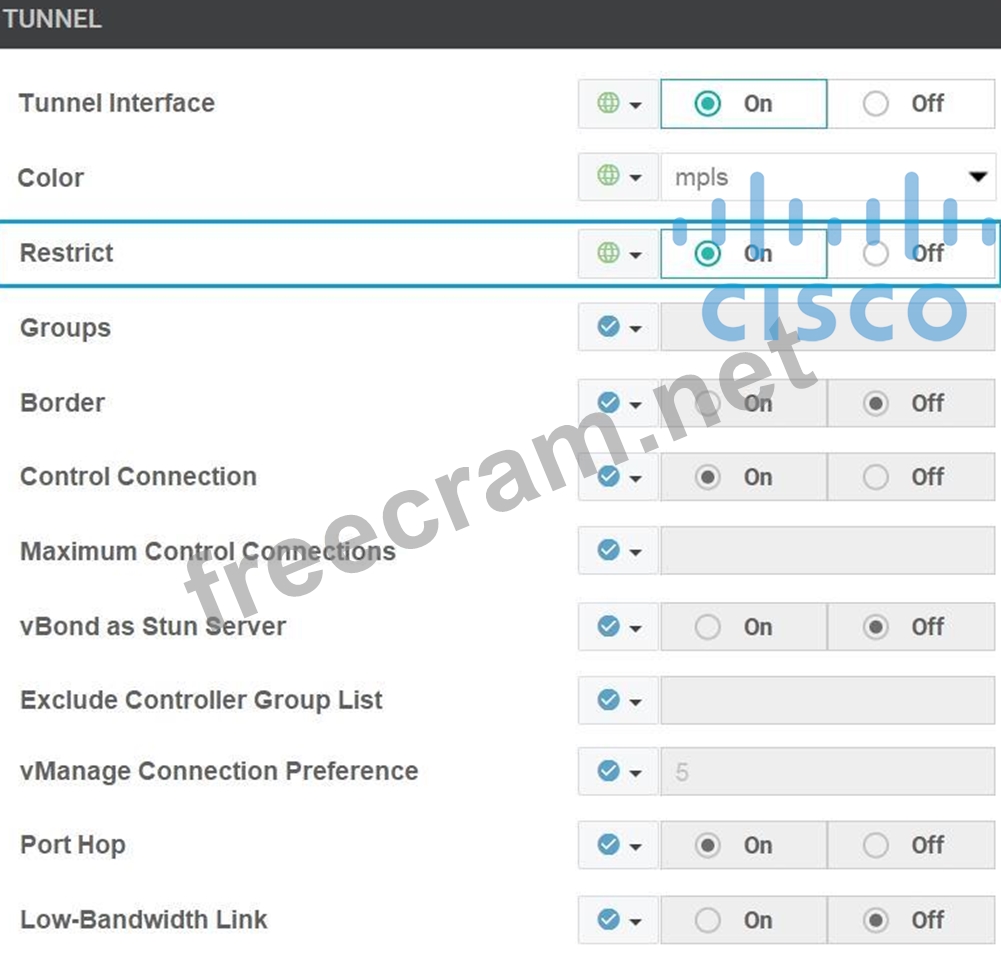
Task: Click the globe scope icon for Color
Action: 608,176
